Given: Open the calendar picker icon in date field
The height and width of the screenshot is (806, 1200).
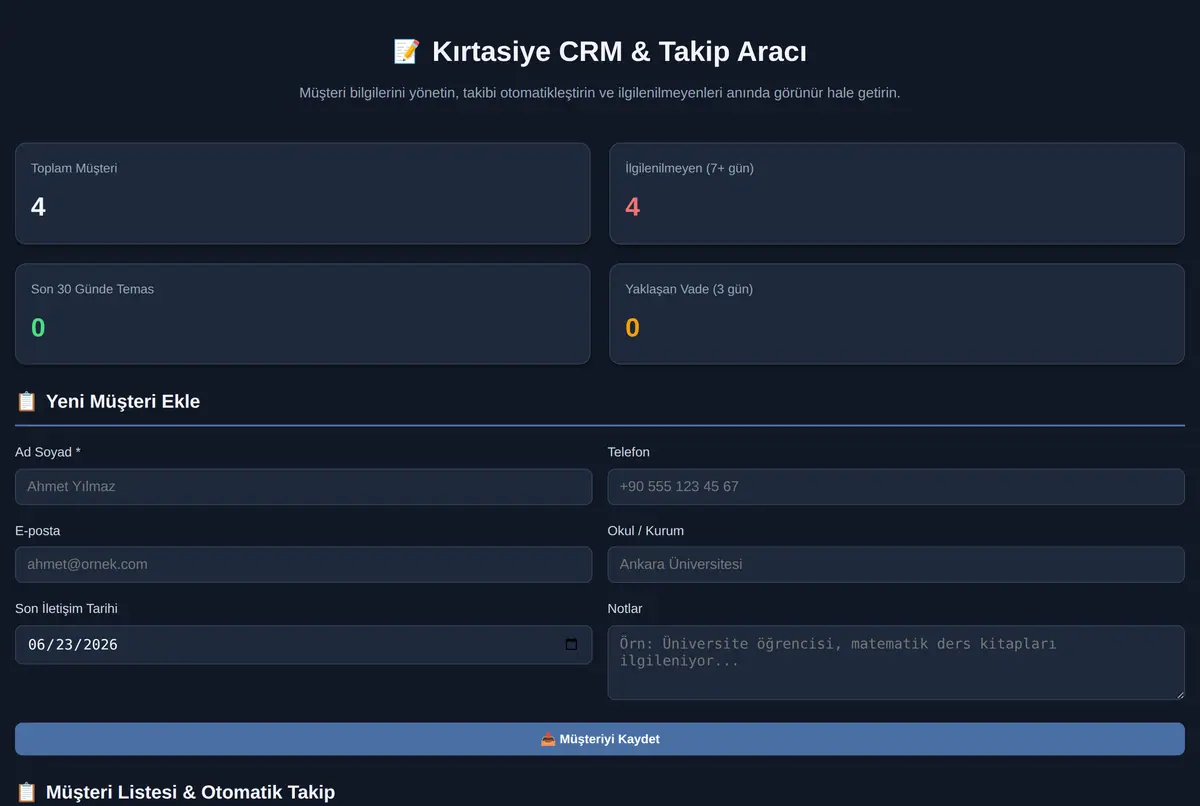Looking at the screenshot, I should pos(571,644).
